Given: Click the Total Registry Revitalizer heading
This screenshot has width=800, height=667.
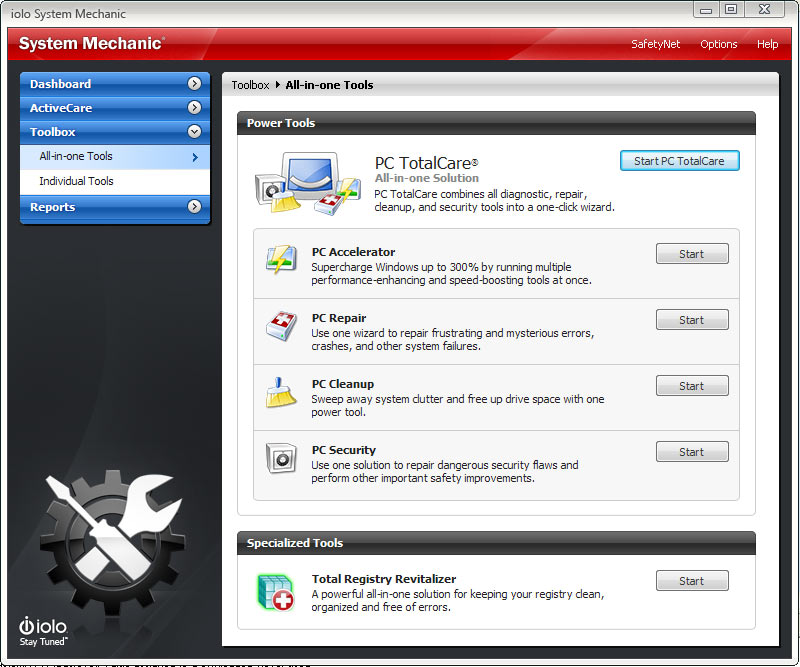Looking at the screenshot, I should click(384, 579).
